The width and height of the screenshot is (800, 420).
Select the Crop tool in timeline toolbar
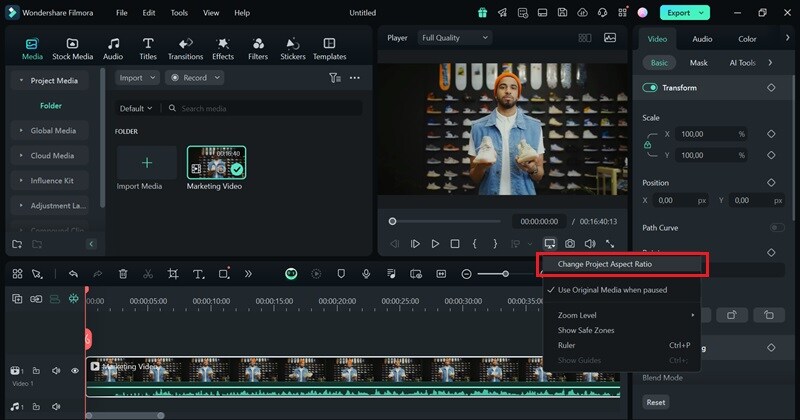point(173,274)
